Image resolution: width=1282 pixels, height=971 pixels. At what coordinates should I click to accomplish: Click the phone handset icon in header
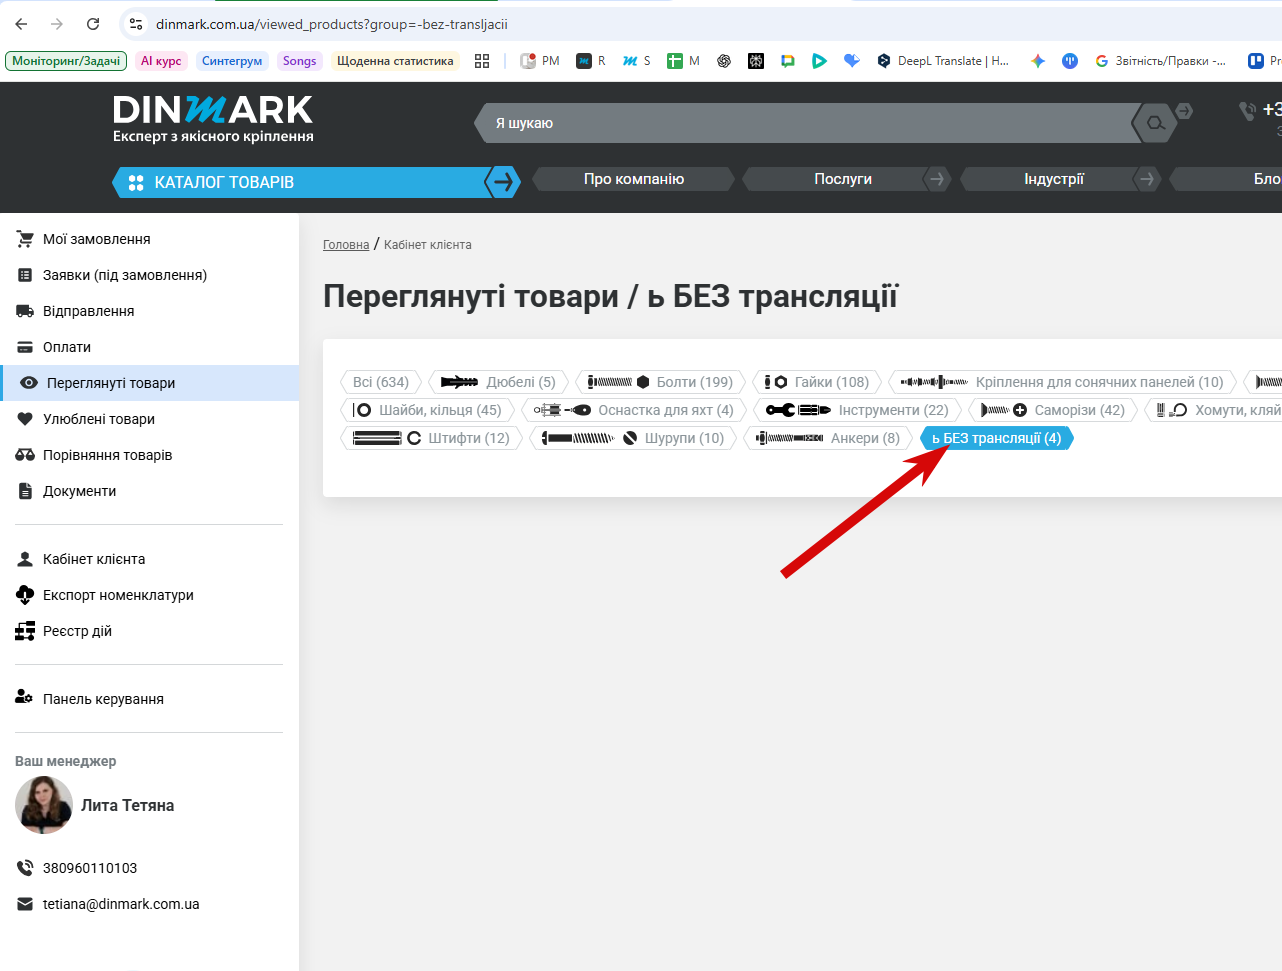[x=1247, y=110]
